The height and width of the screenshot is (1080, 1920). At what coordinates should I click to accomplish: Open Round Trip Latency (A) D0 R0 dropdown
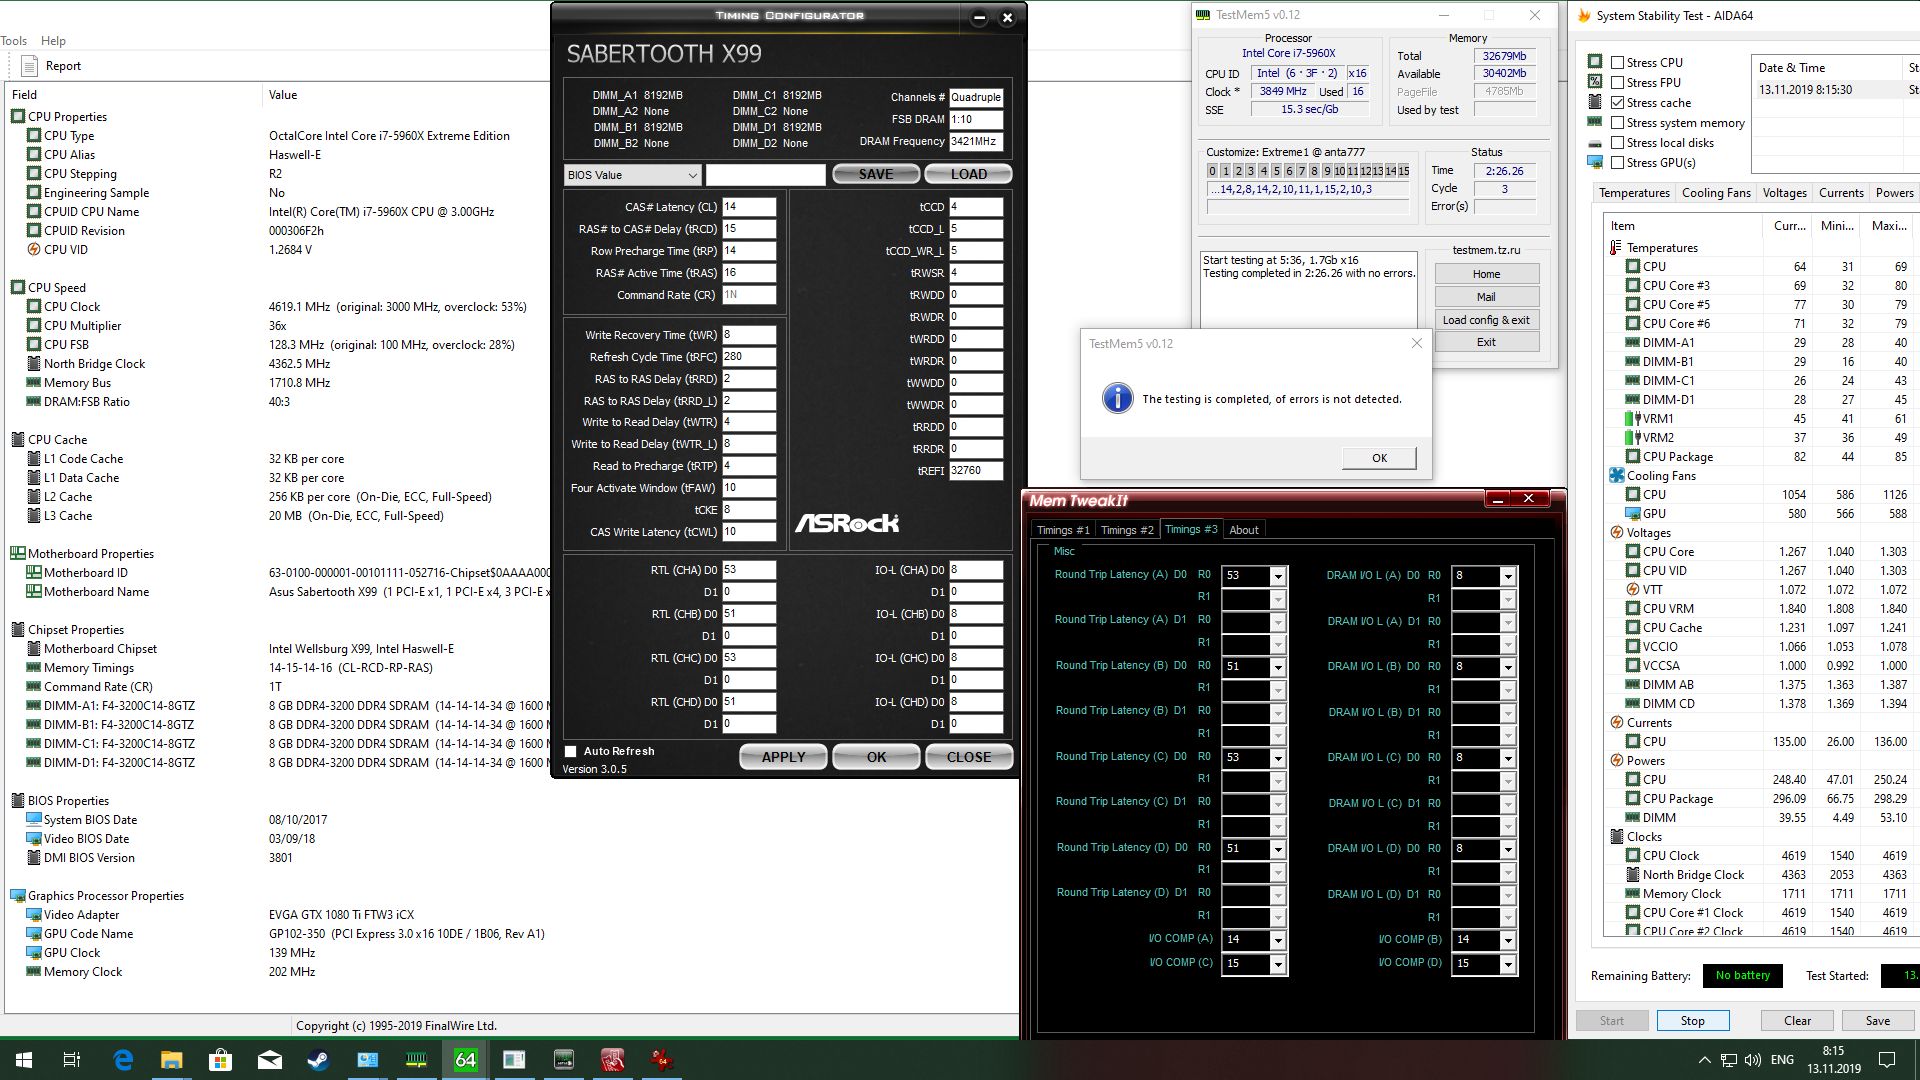pos(1277,576)
